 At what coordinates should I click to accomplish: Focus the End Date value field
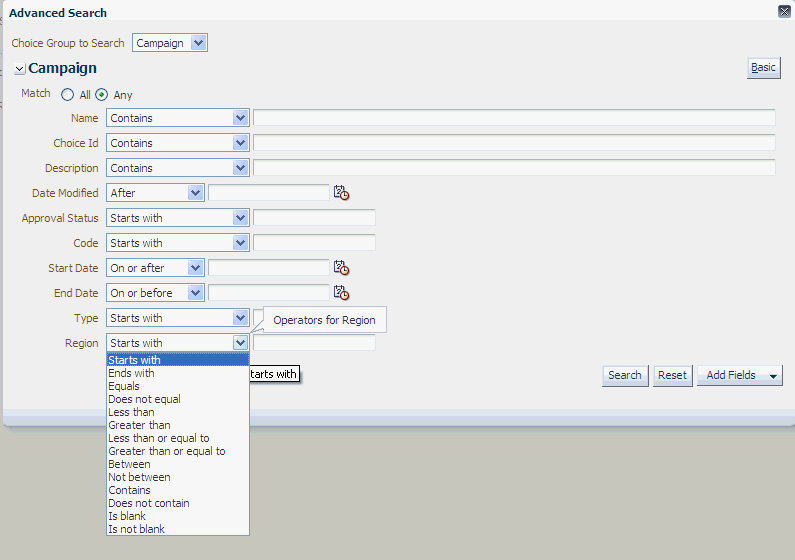click(269, 292)
